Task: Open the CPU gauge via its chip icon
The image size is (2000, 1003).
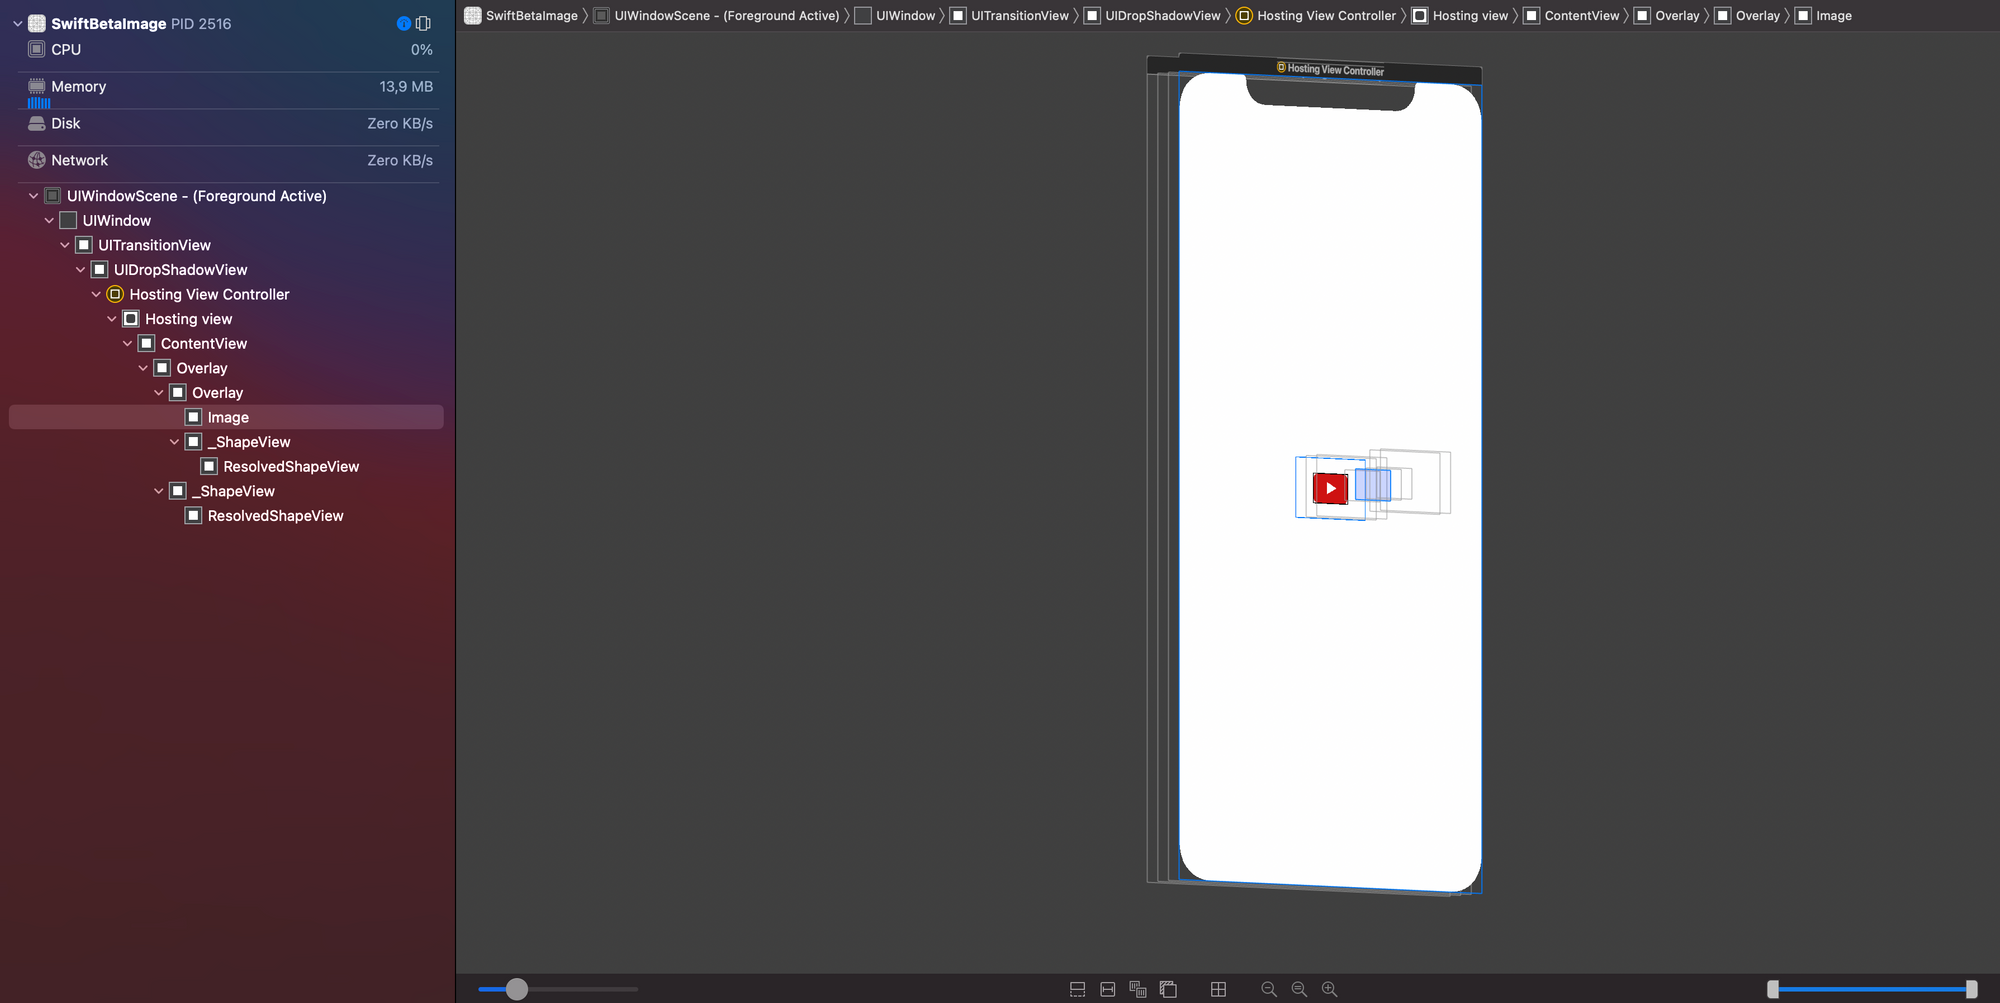Action: (x=37, y=49)
